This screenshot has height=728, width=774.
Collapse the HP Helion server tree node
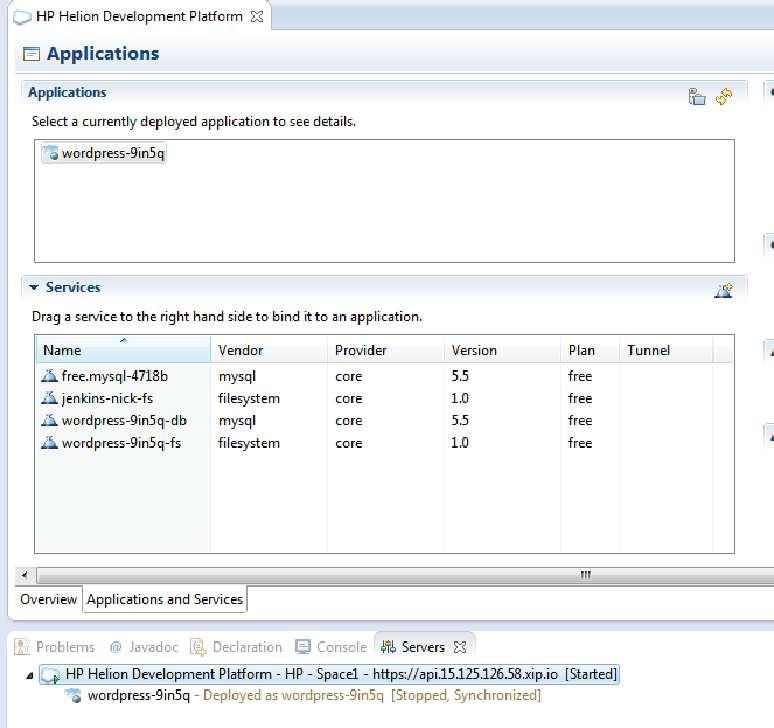(x=30, y=675)
